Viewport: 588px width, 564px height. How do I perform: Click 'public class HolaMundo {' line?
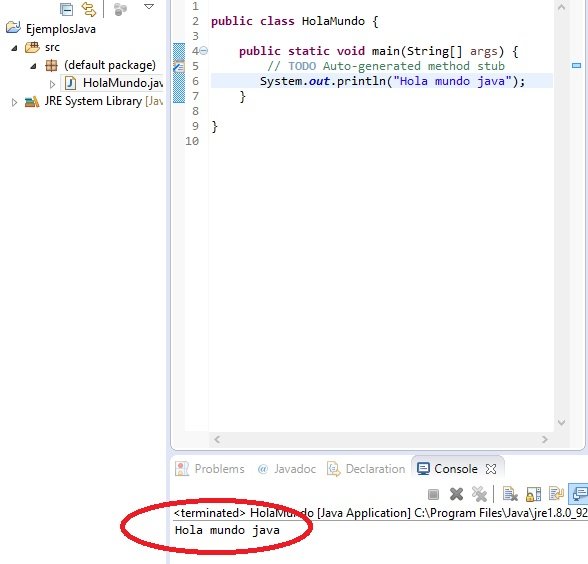pyautogui.click(x=295, y=21)
